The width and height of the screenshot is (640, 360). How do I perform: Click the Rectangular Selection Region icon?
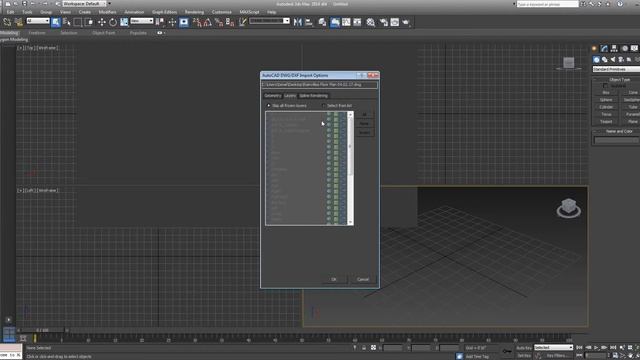click(x=78, y=22)
